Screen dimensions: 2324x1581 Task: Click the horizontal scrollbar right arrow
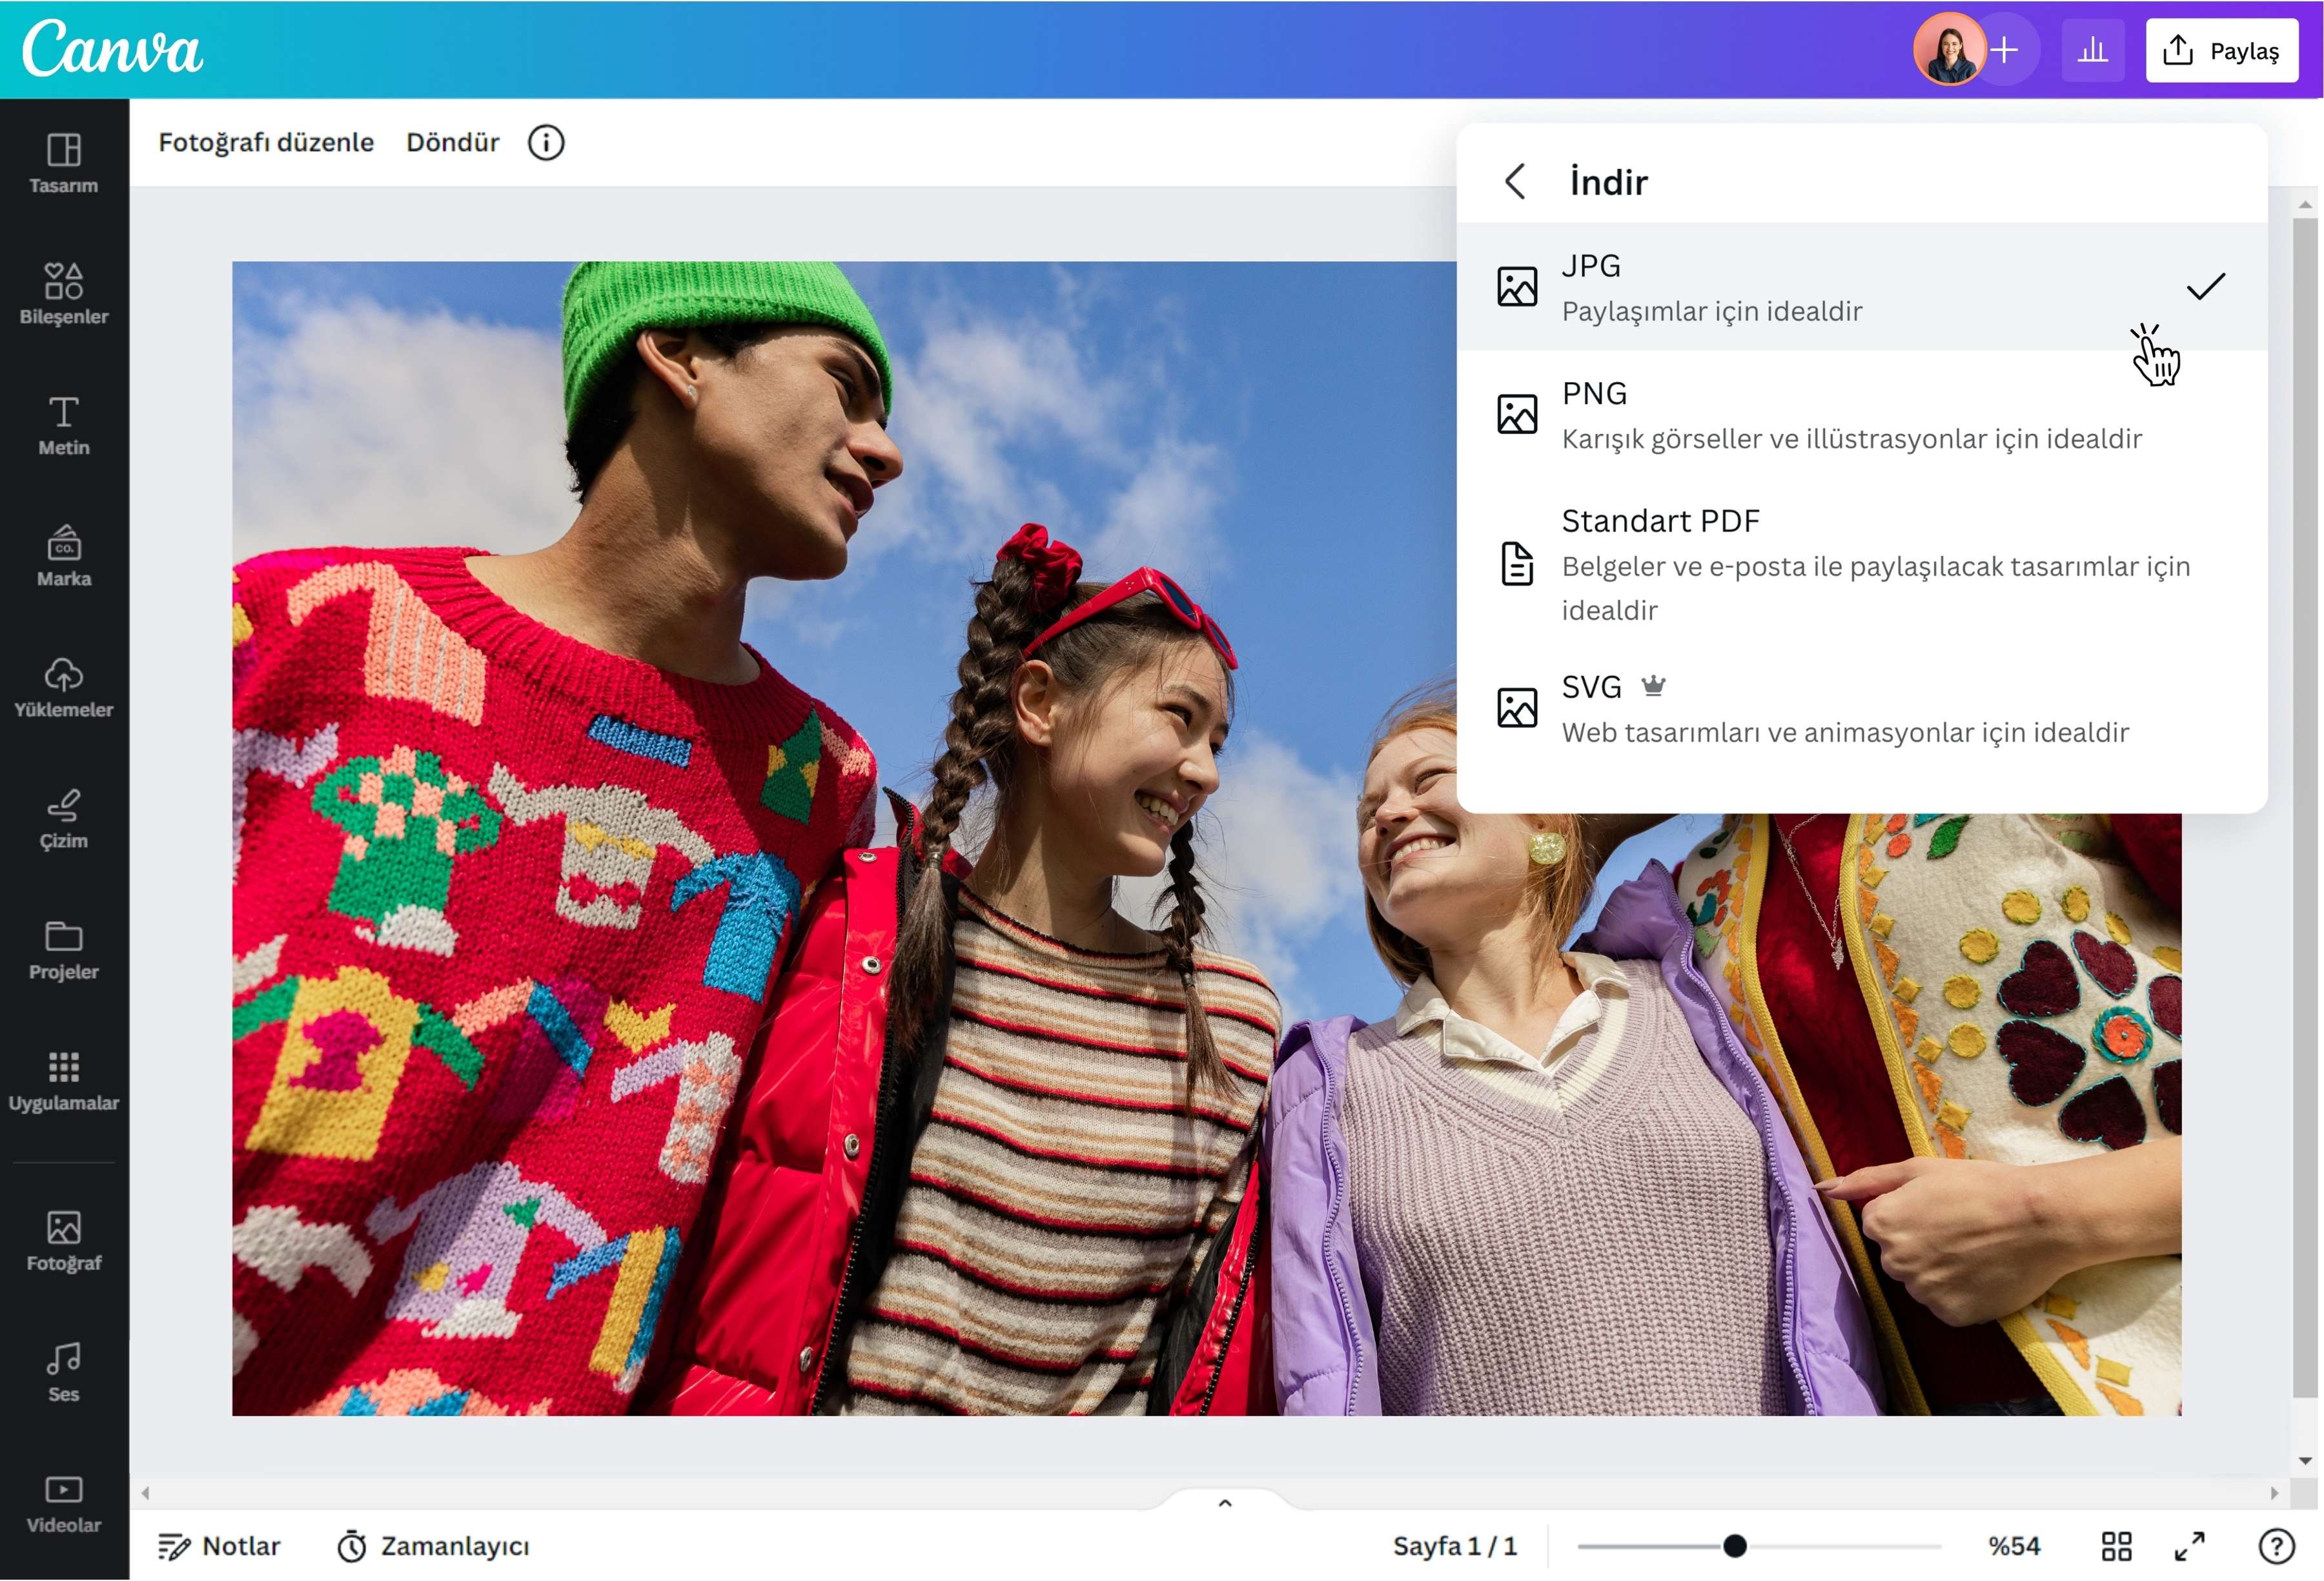tap(2275, 1493)
